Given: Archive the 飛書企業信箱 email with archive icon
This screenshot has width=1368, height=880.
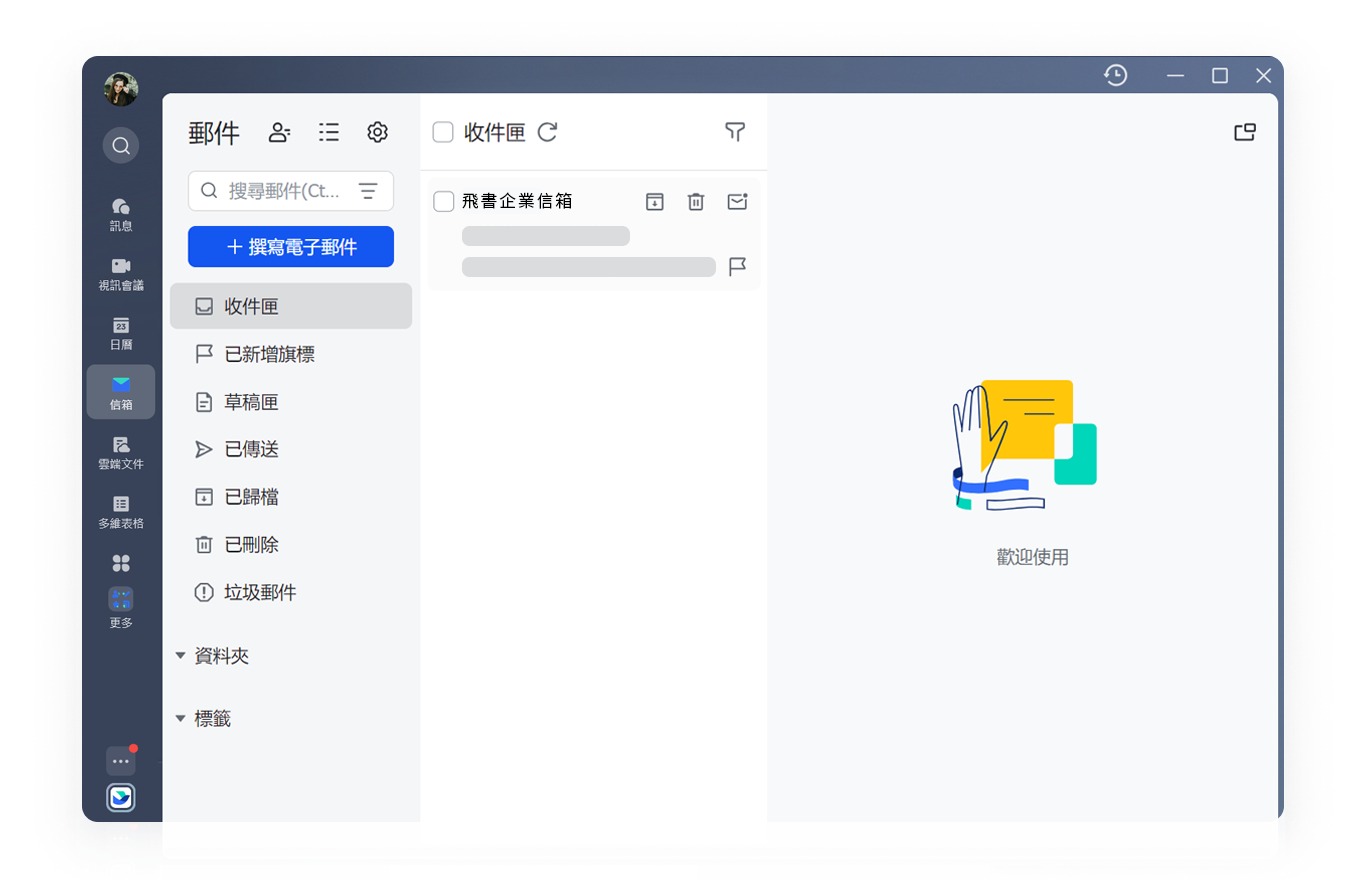Looking at the screenshot, I should [x=654, y=202].
